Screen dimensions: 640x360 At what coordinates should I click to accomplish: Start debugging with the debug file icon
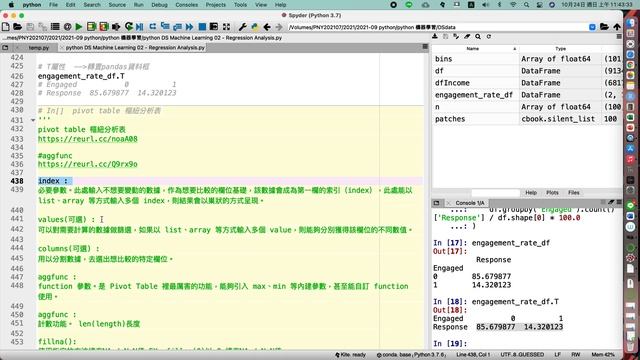point(140,27)
